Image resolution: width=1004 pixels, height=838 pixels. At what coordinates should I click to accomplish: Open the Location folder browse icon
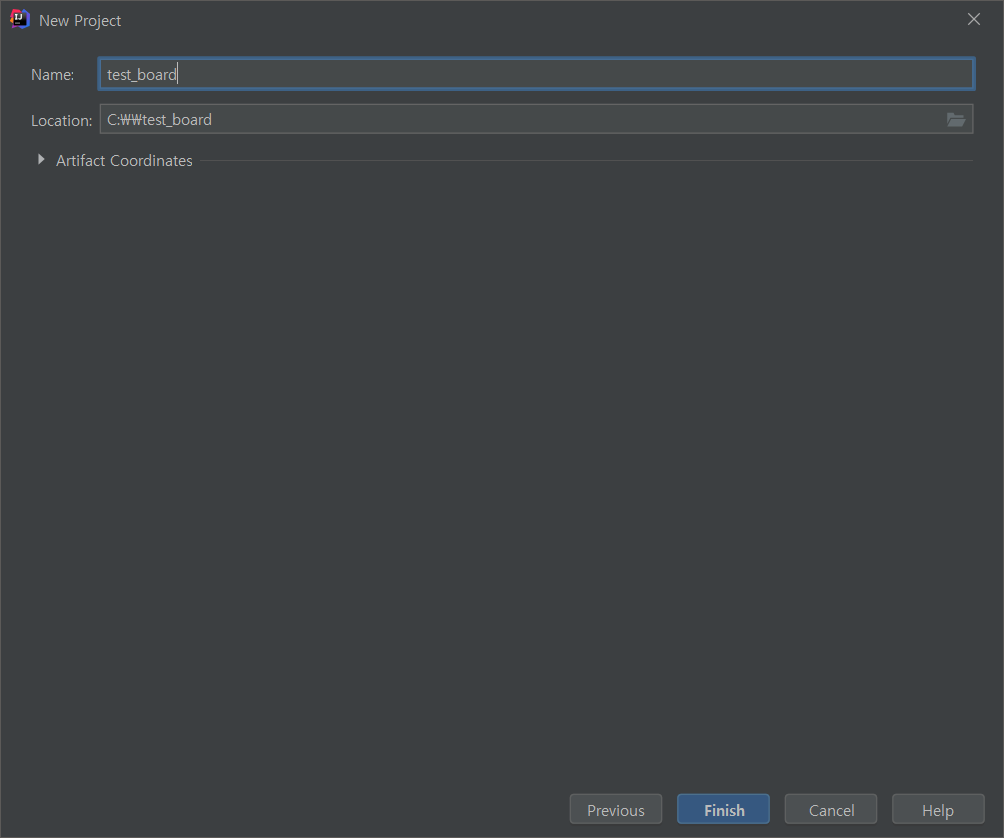point(955,120)
